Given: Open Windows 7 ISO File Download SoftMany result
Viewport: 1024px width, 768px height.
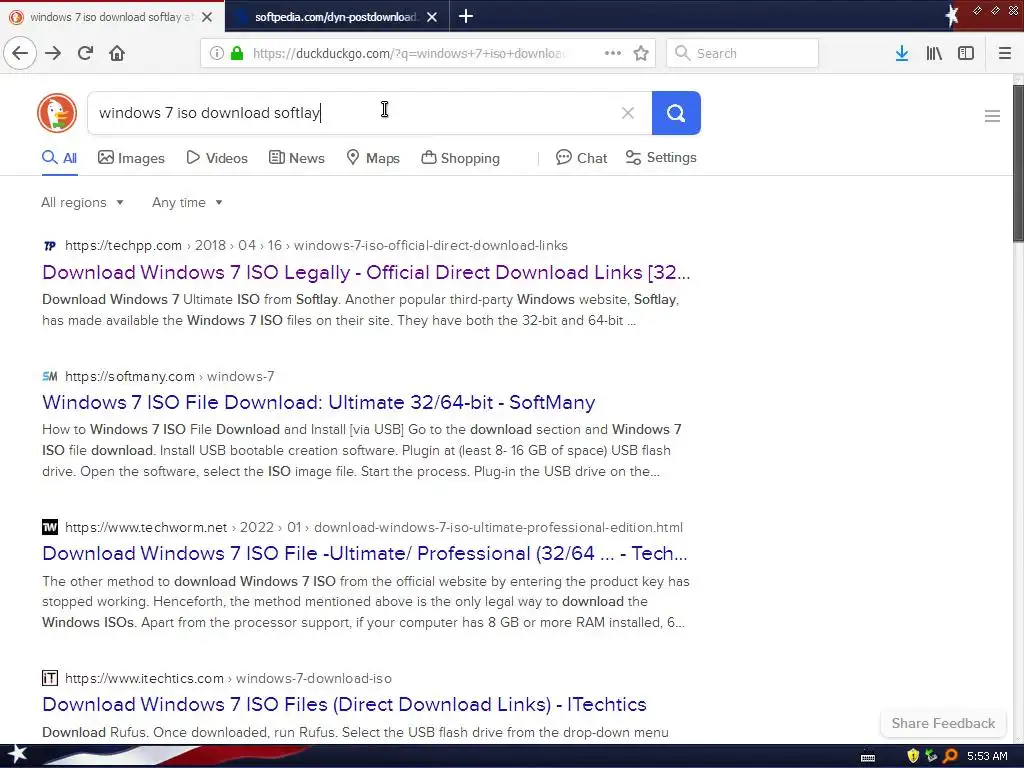Looking at the screenshot, I should point(319,402).
